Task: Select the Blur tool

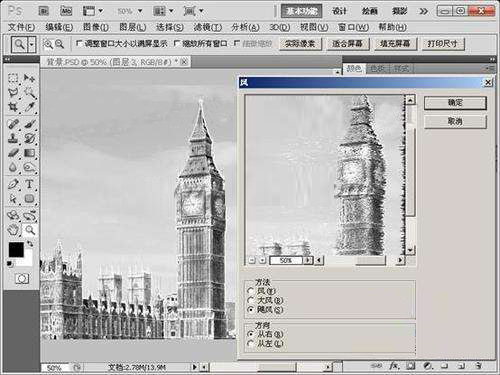Action: [13, 167]
